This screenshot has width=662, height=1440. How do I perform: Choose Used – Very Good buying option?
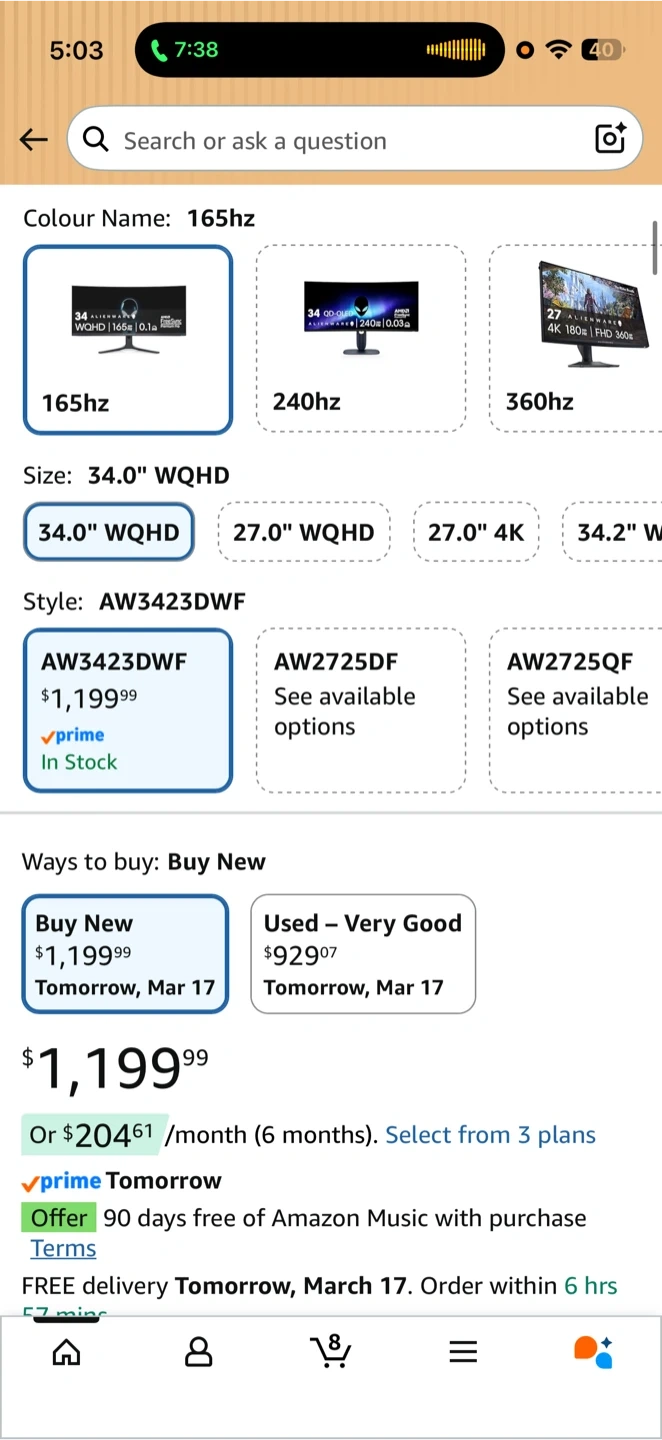pyautogui.click(x=363, y=954)
